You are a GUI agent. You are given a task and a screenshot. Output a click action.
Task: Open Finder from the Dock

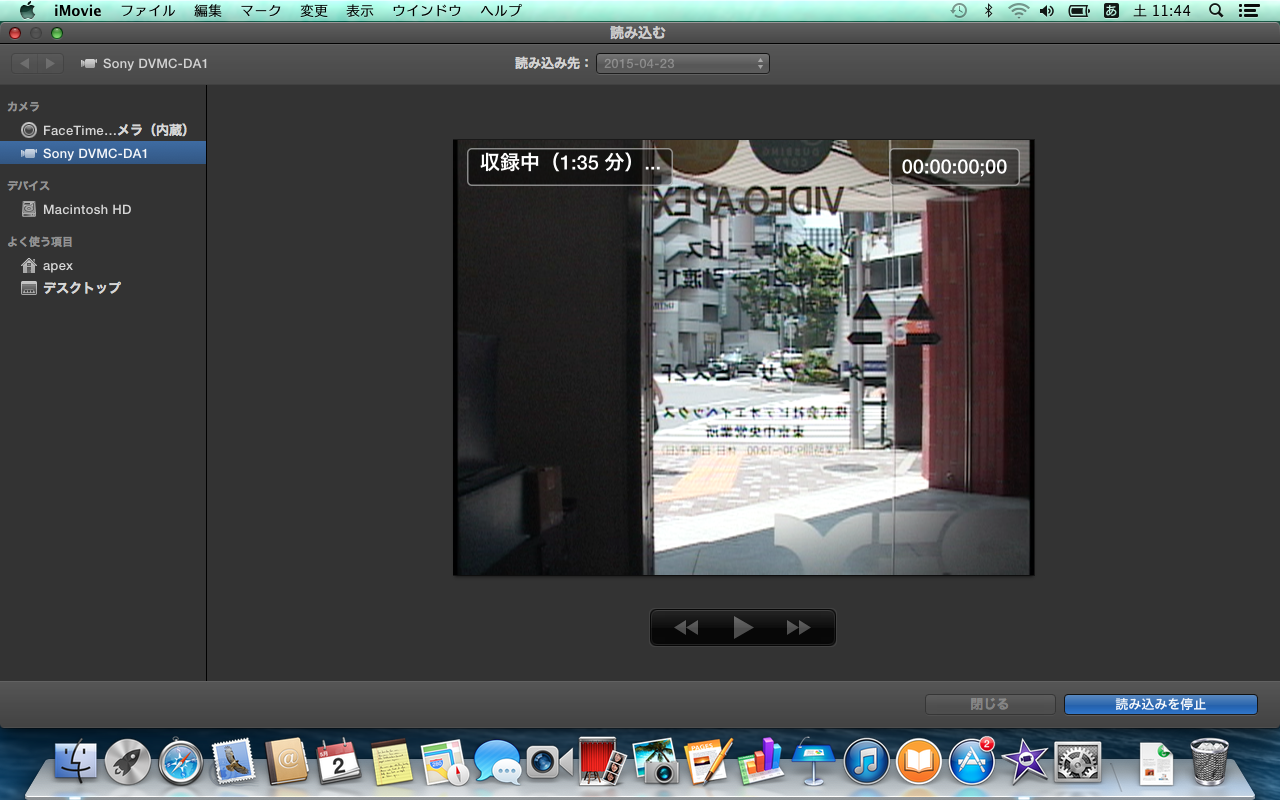pos(75,762)
